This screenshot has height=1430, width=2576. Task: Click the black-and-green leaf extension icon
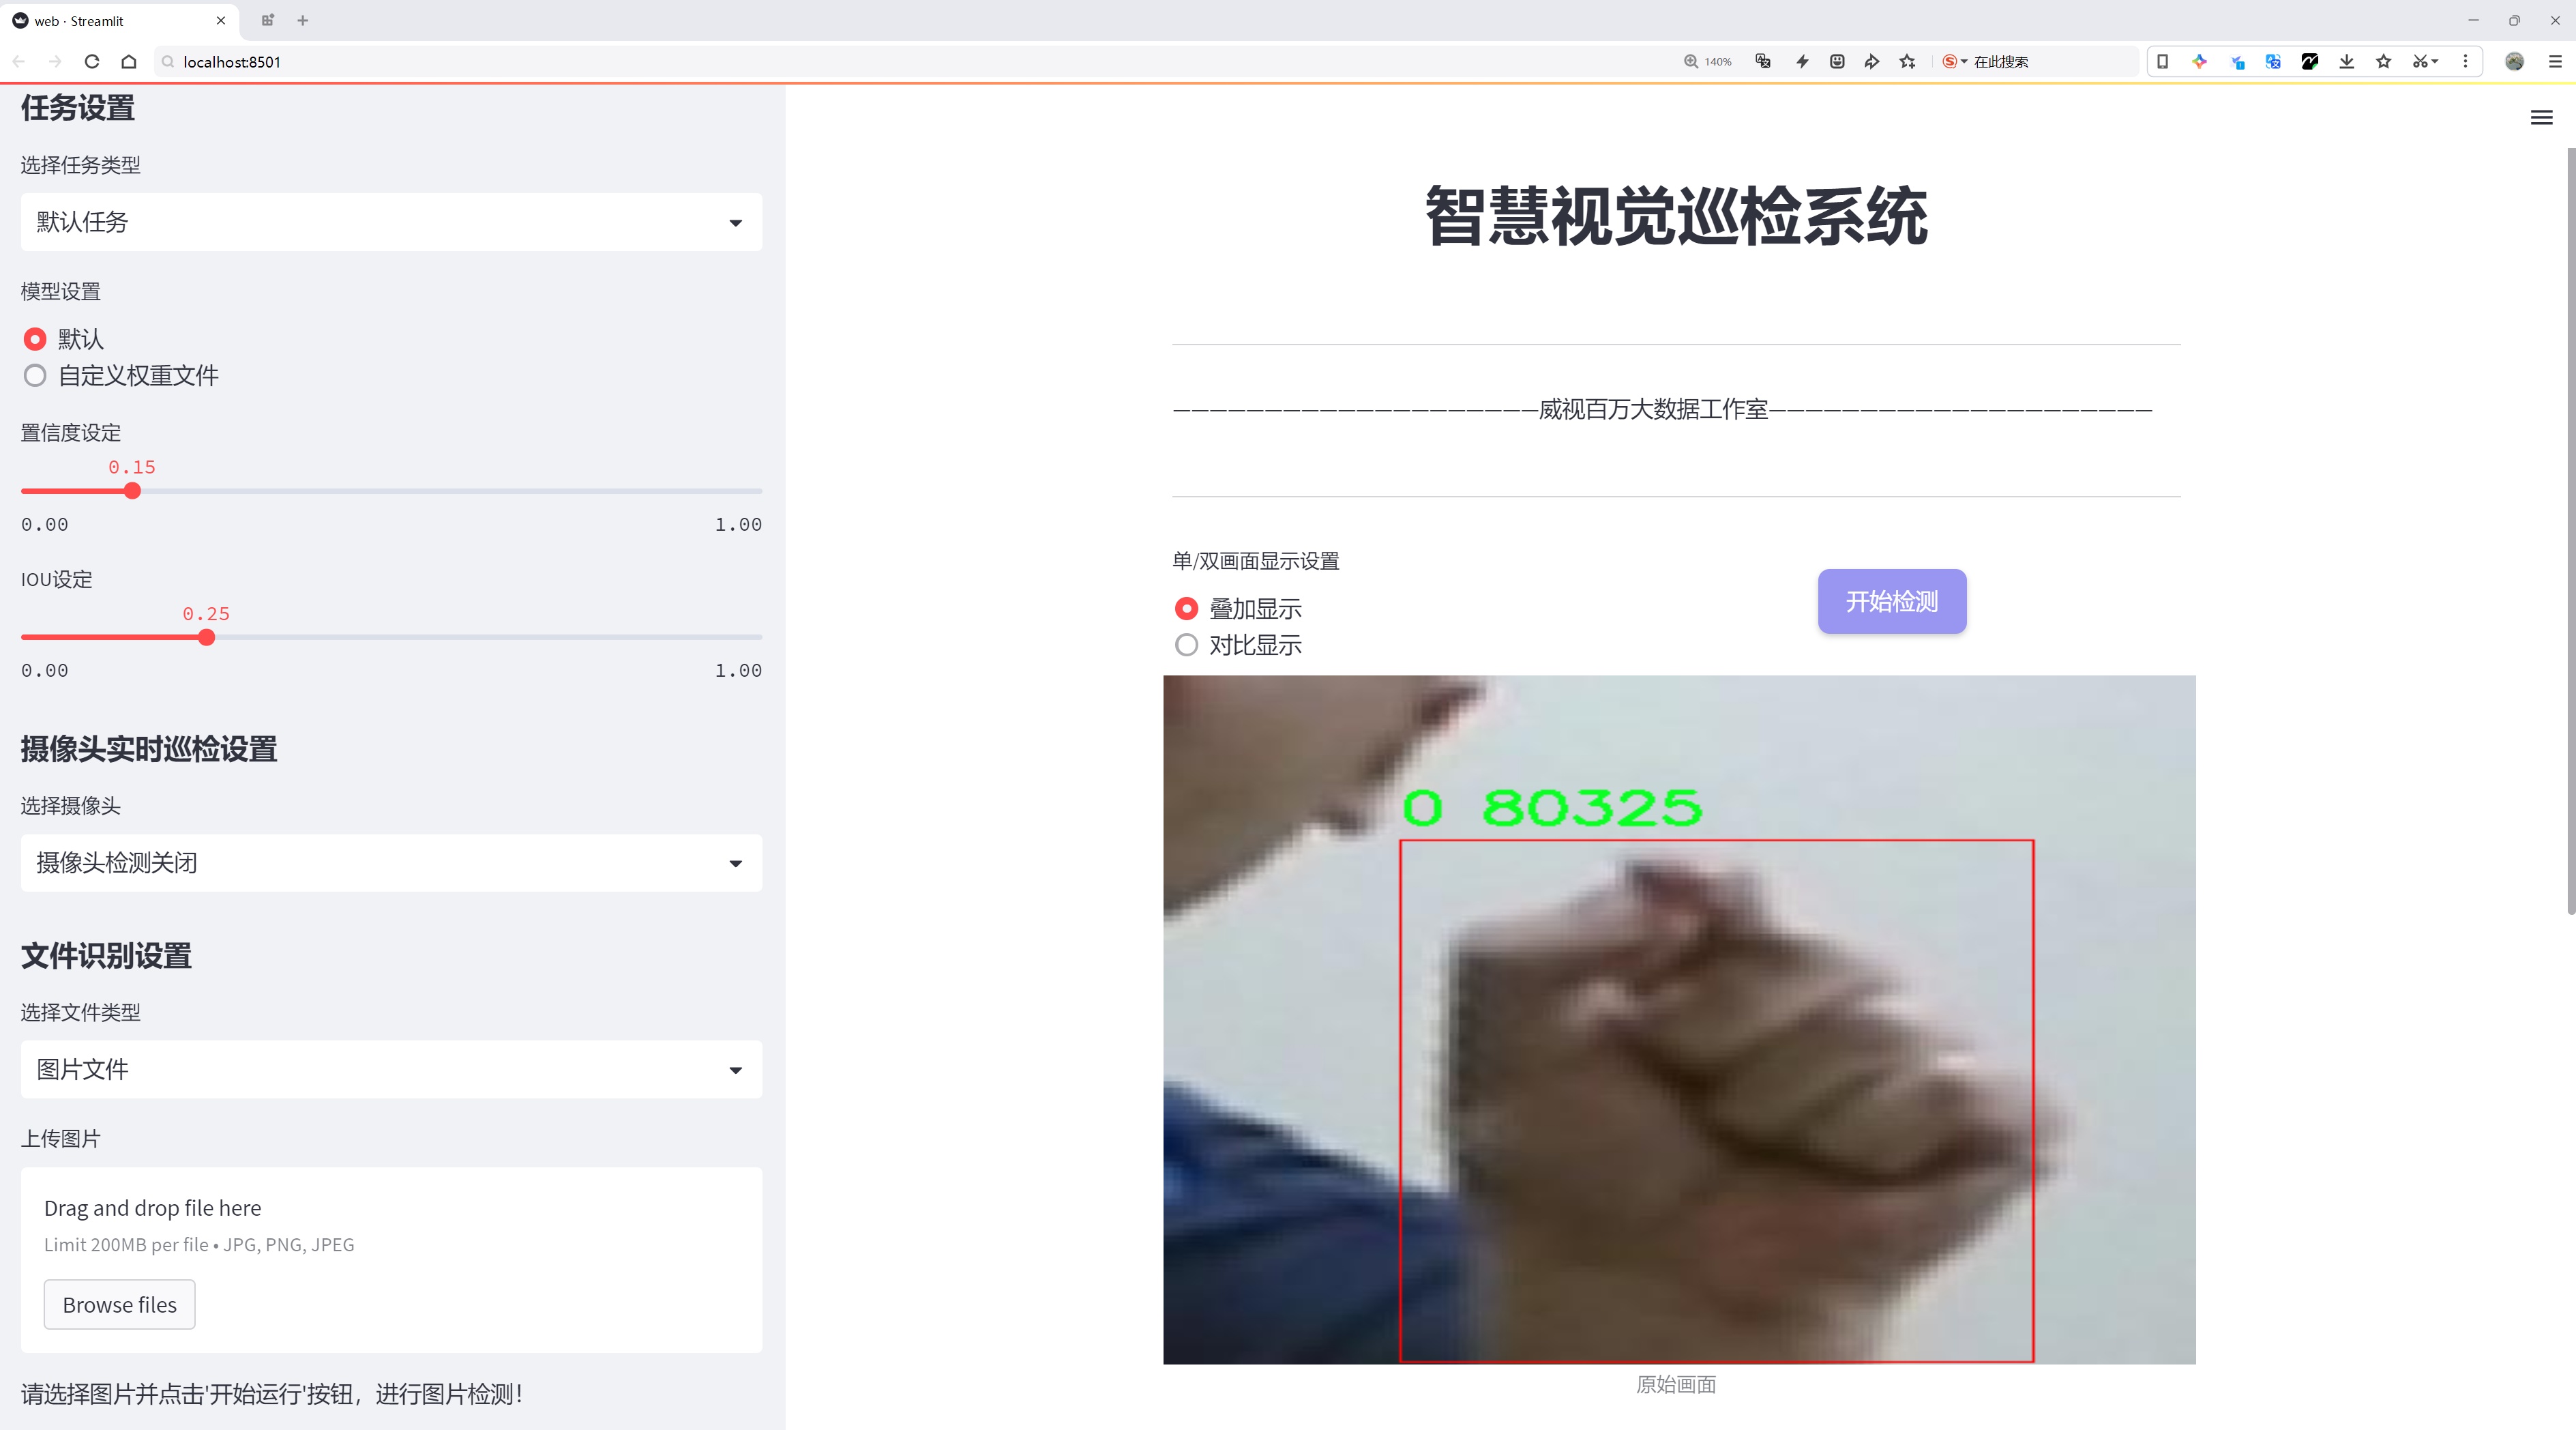(x=2310, y=62)
